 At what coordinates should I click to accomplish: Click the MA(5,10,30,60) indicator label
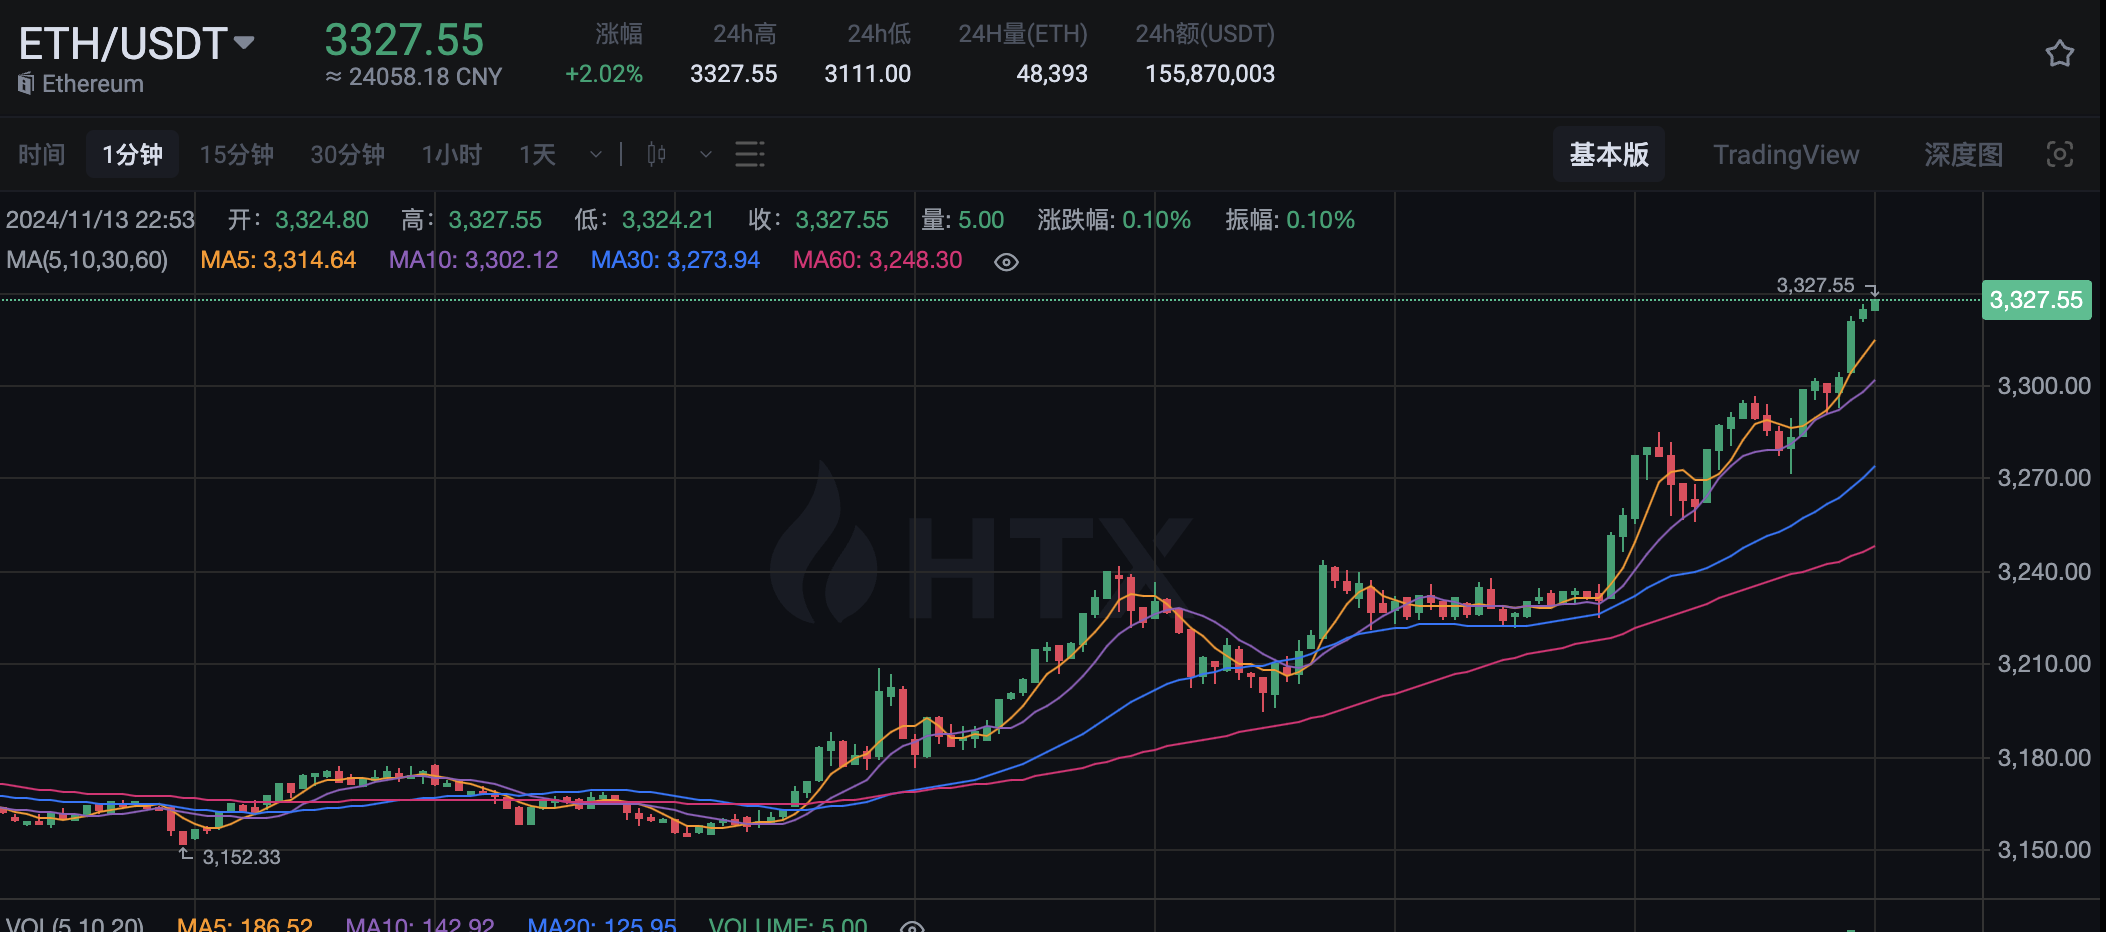(x=87, y=260)
